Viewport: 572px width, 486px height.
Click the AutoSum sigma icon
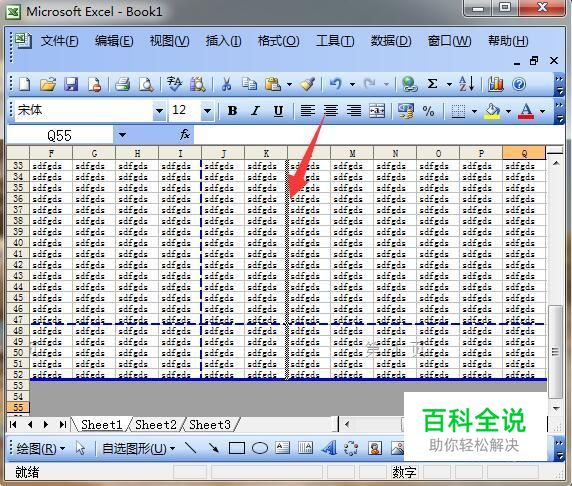[433, 84]
